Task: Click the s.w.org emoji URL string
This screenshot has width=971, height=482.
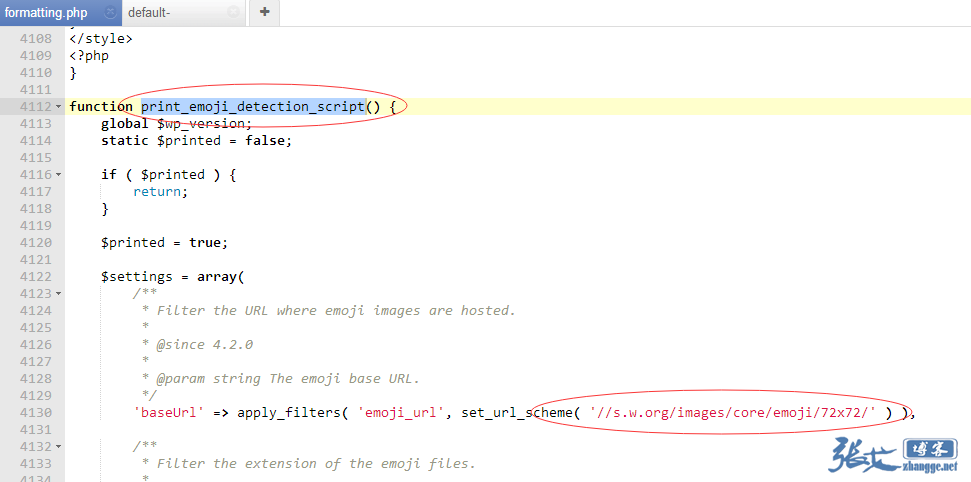Action: point(733,413)
